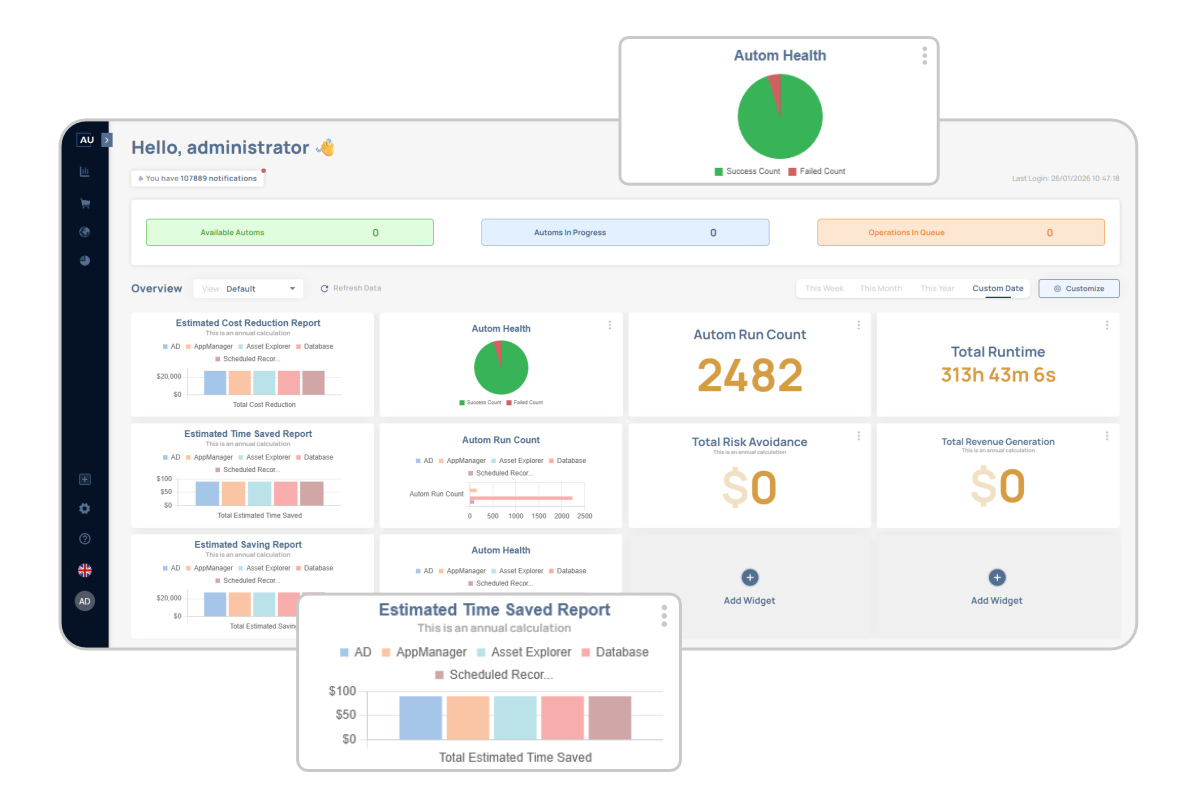Screen dimensions: 1200x800
Task: Open the 107889 notifications banner
Action: pyautogui.click(x=197, y=179)
